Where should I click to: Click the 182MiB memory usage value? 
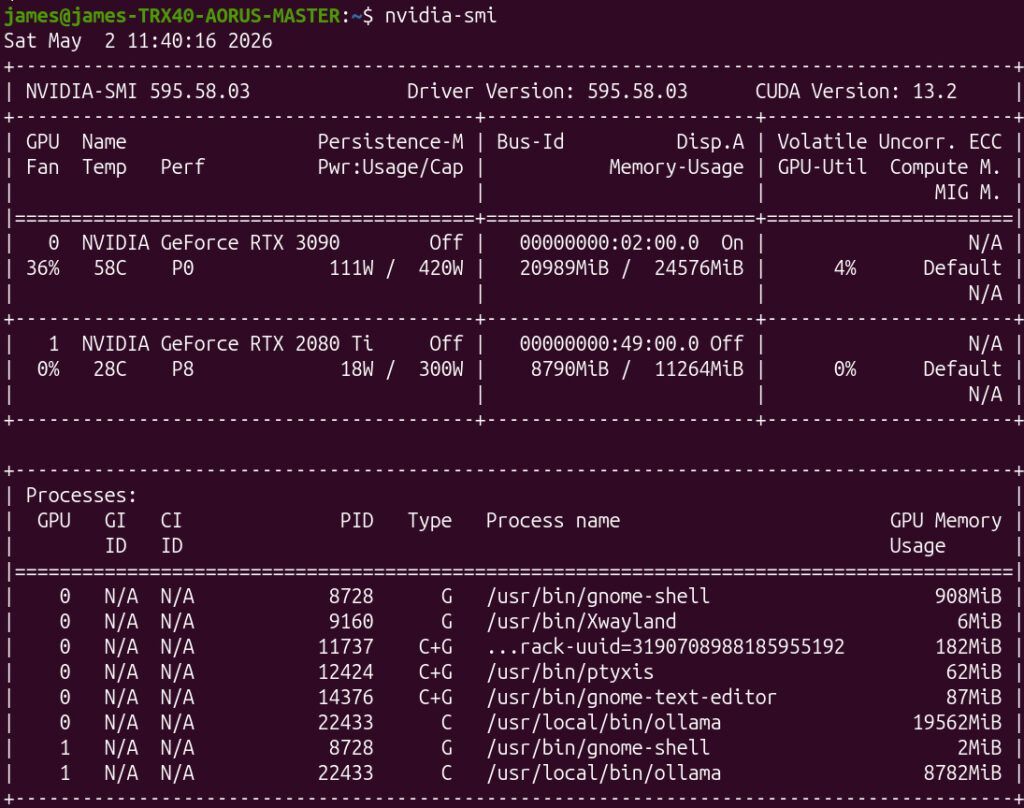[968, 647]
